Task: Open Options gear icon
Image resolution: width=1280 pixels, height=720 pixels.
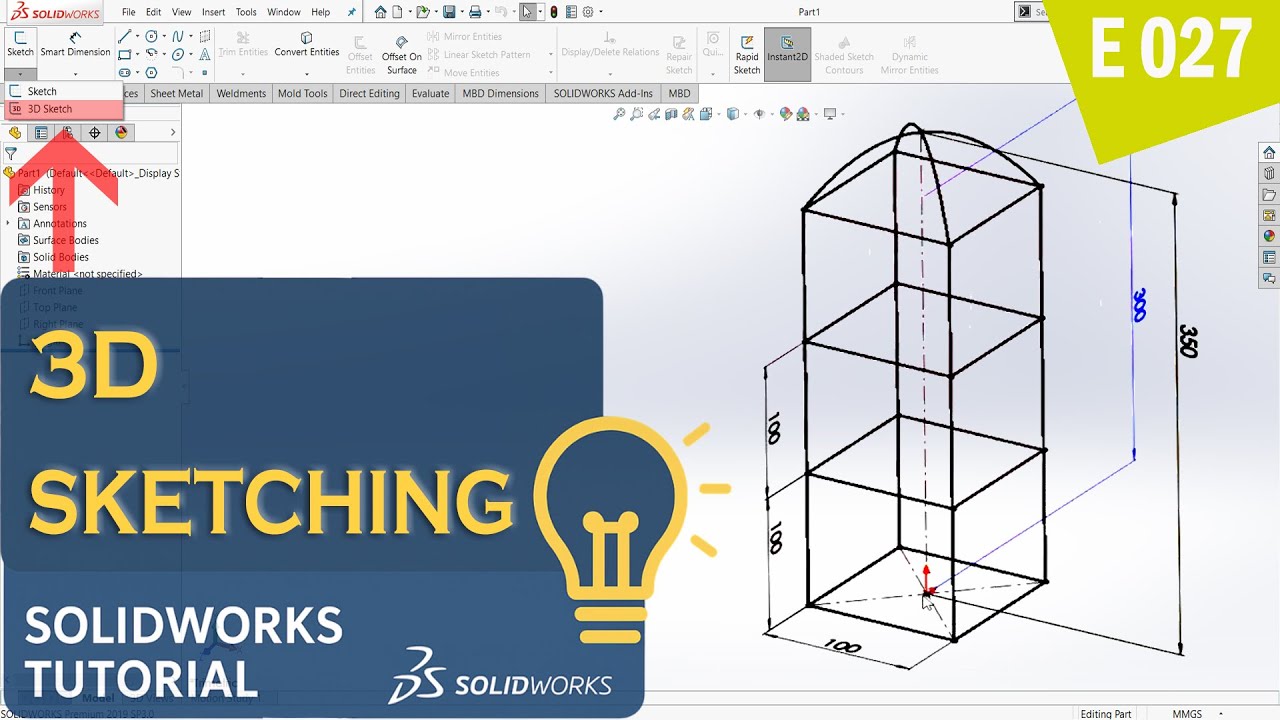Action: tap(588, 12)
